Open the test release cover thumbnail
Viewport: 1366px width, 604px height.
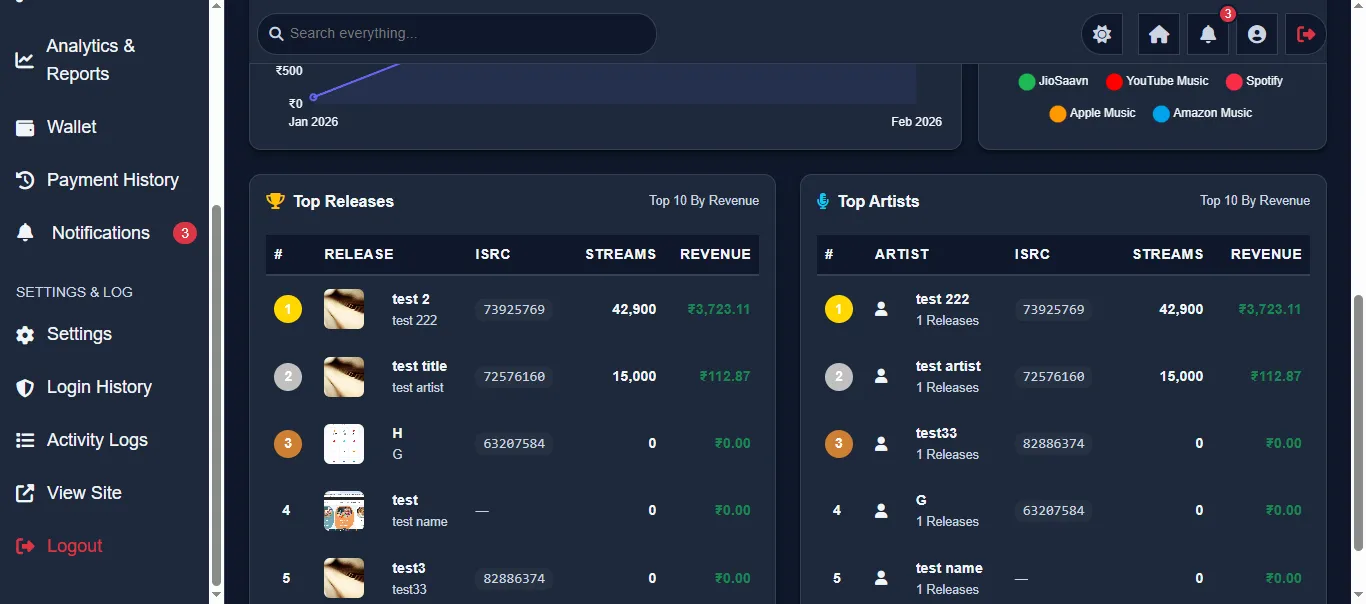344,510
